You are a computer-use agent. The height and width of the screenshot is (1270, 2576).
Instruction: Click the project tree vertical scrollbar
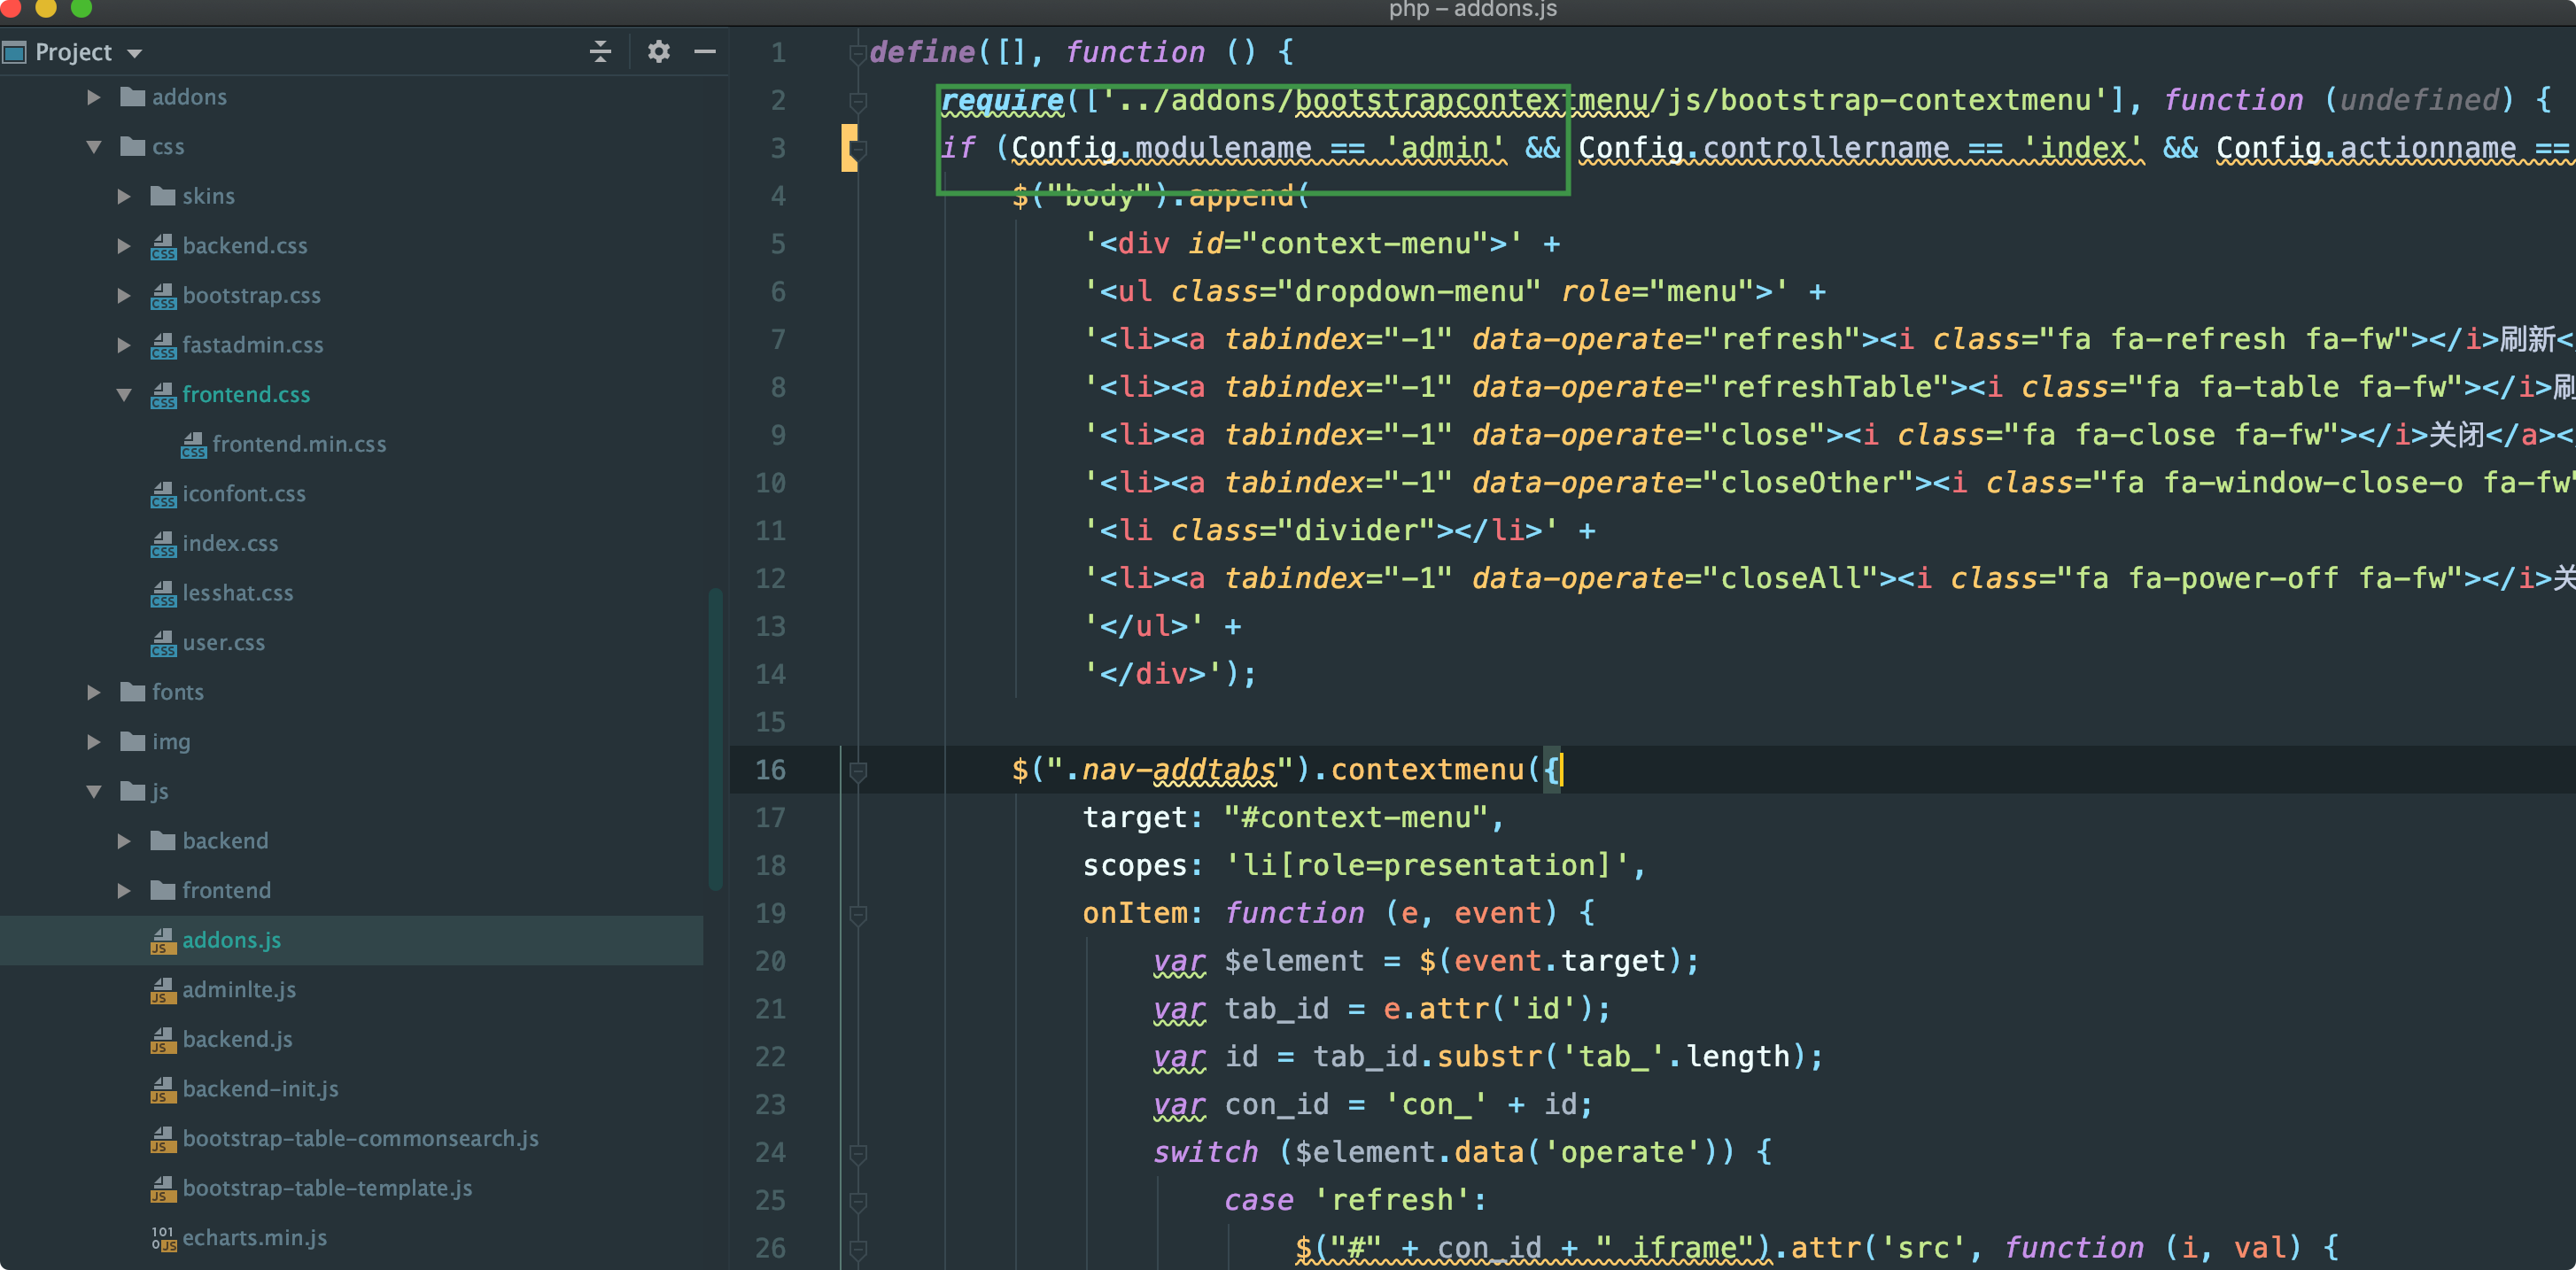715,740
